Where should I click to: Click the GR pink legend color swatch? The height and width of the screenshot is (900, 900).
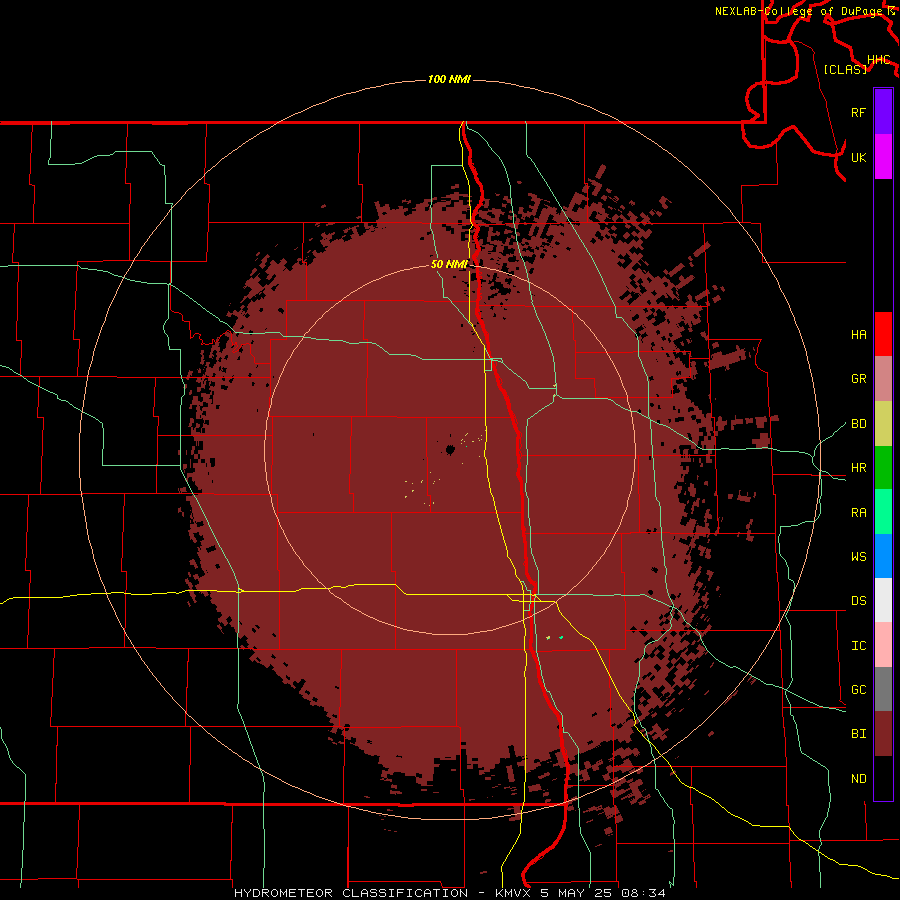[x=883, y=379]
